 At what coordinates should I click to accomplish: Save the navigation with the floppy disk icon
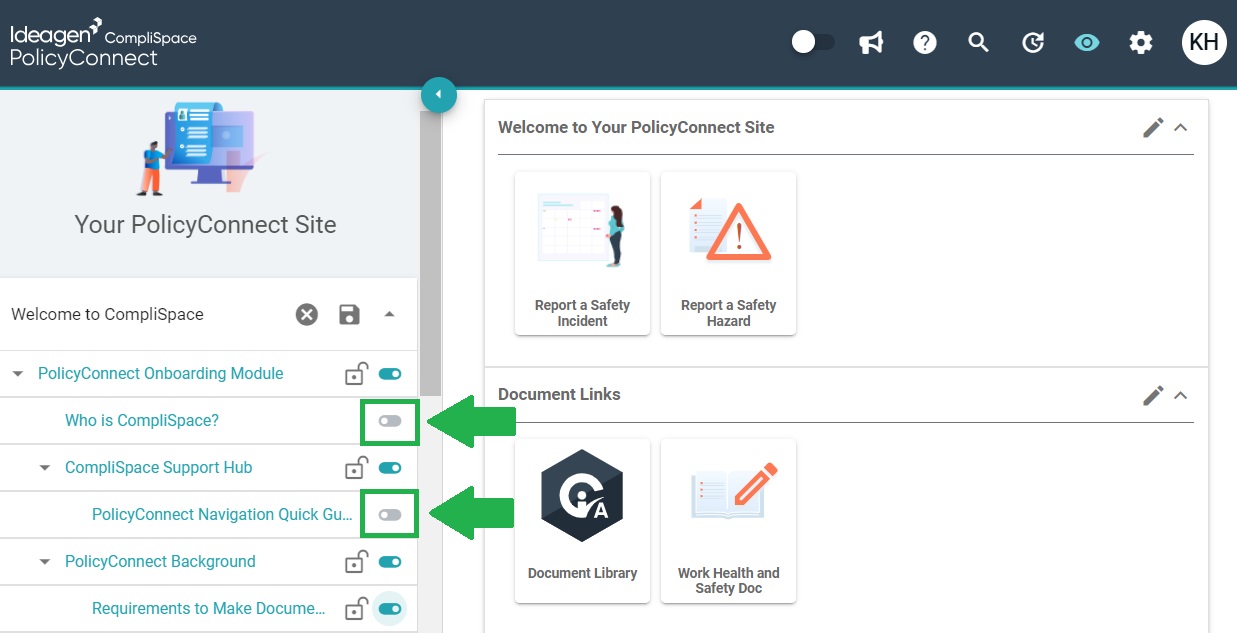tap(349, 314)
